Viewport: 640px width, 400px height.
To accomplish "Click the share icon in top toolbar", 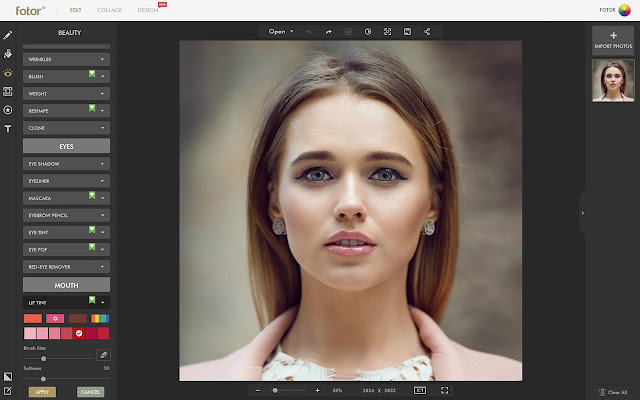I will (x=427, y=32).
